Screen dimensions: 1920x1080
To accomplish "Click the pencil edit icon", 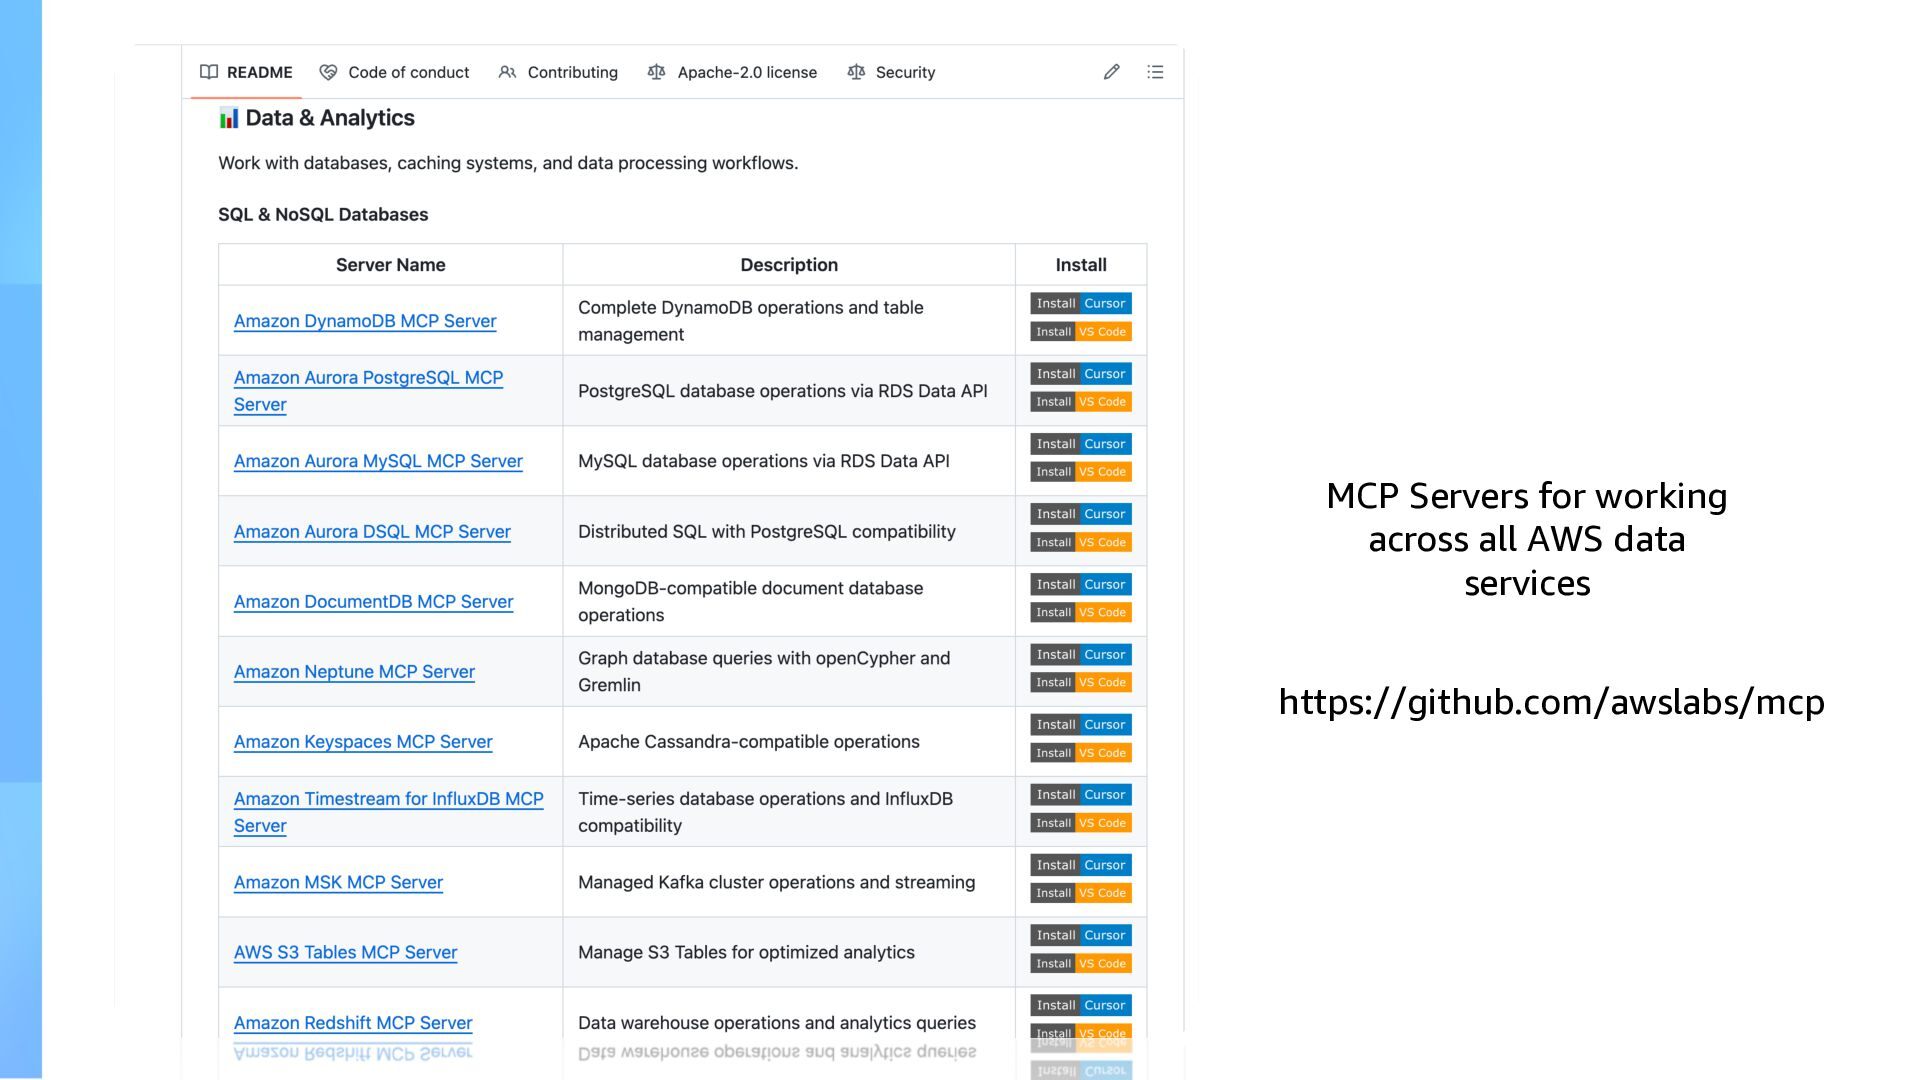I will tap(1111, 72).
